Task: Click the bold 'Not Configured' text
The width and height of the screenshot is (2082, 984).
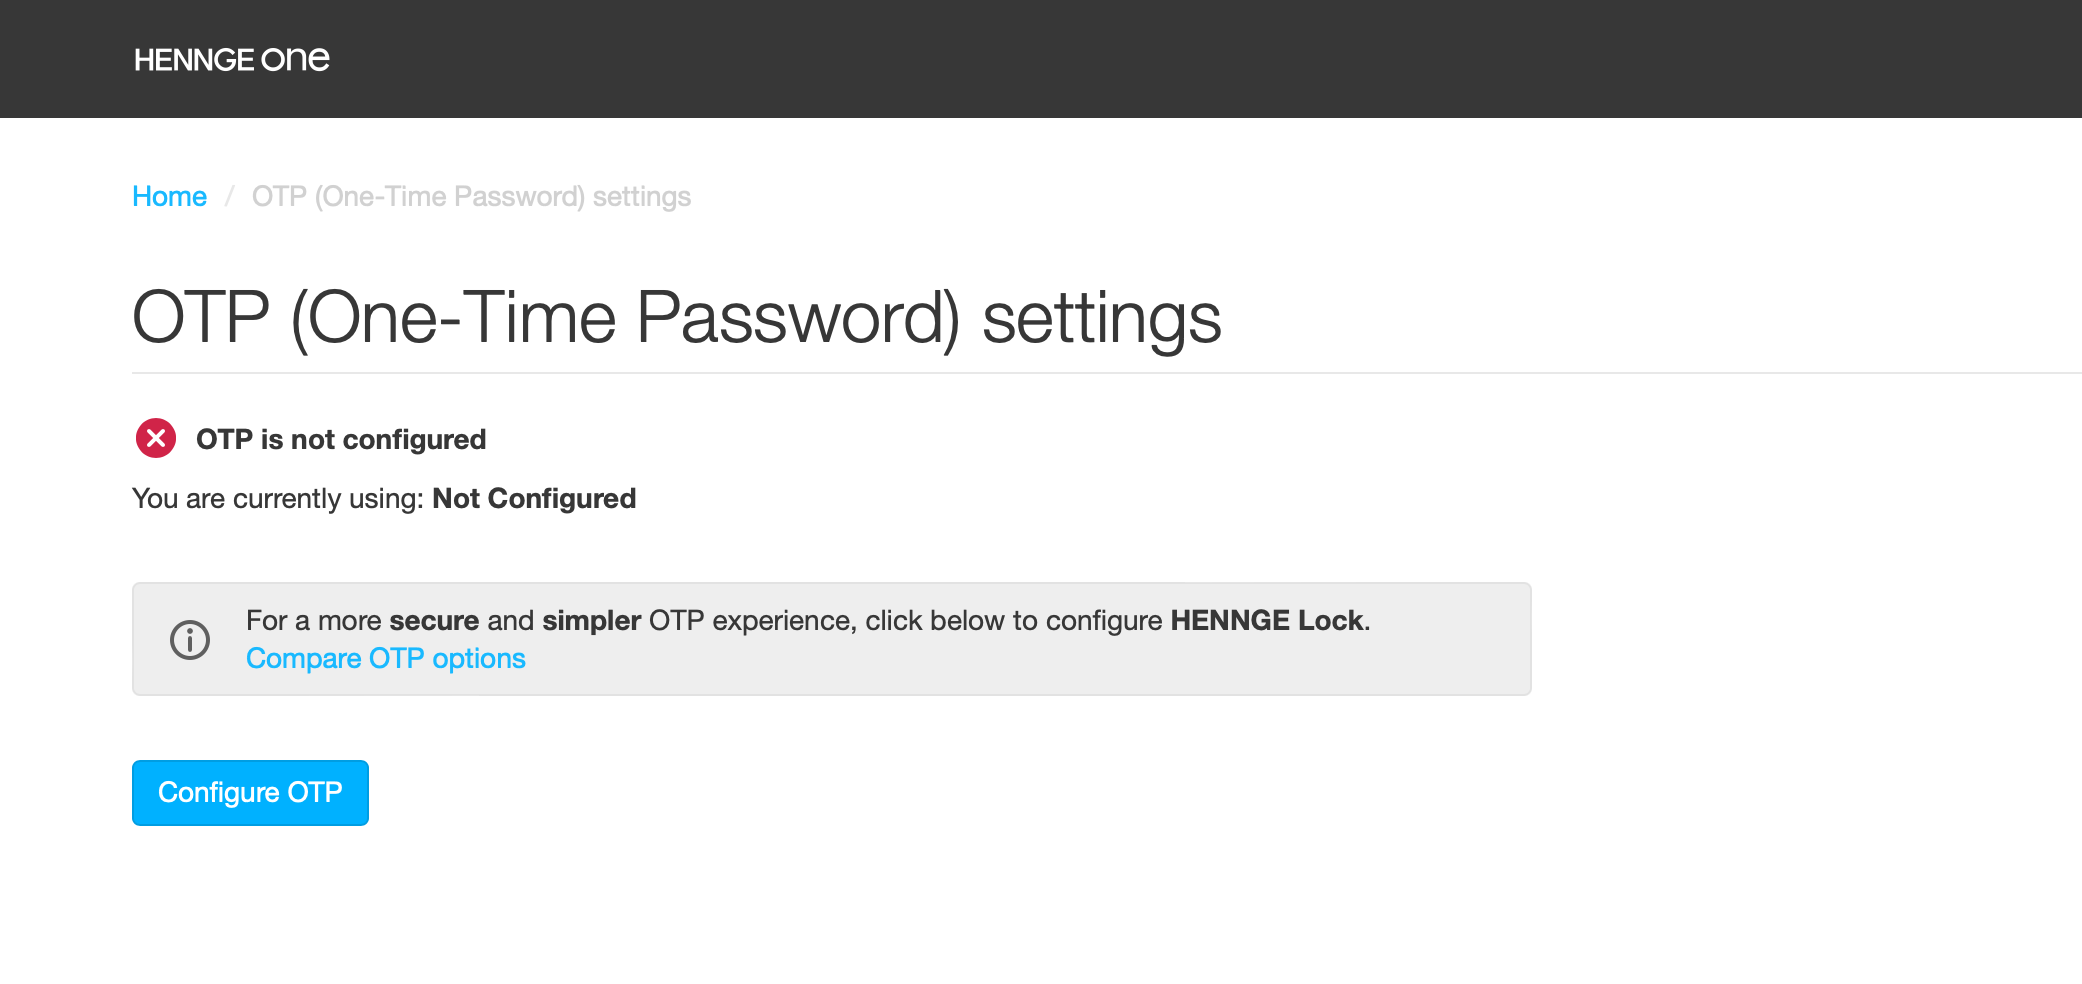Action: click(533, 498)
